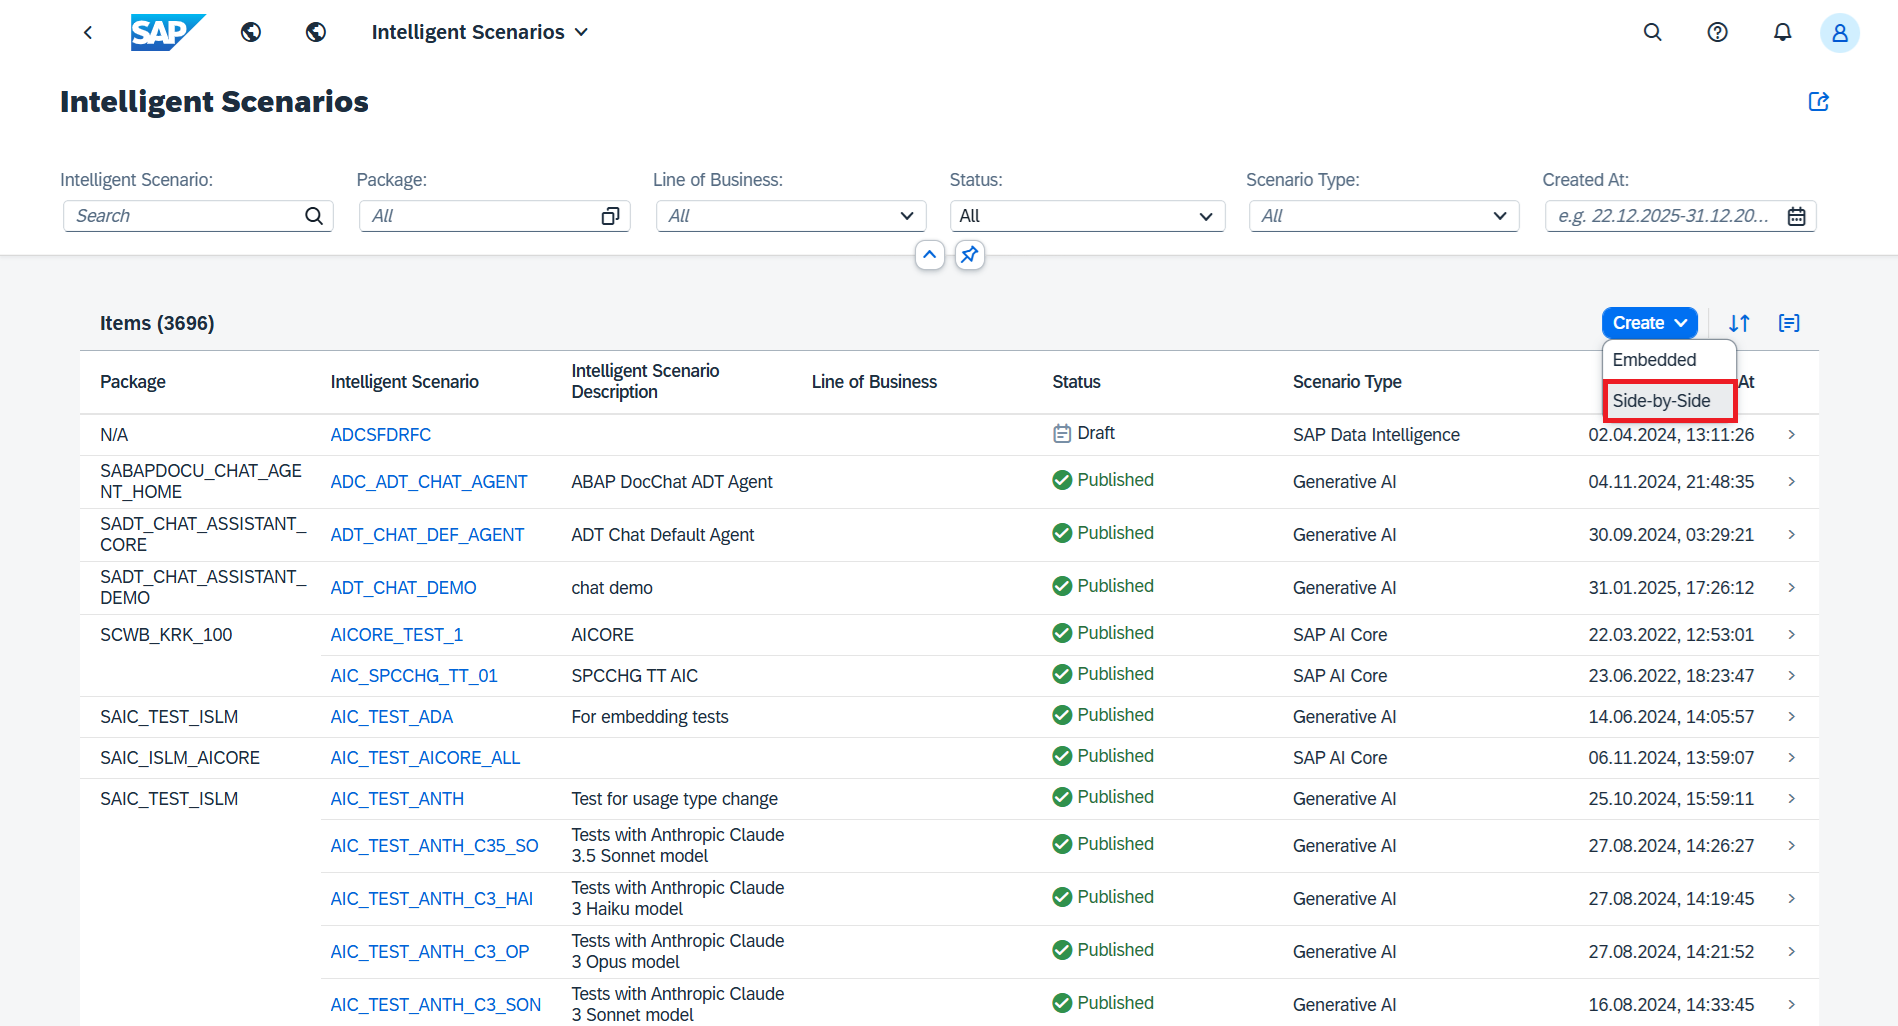1898x1026 pixels.
Task: Click the Create dropdown button
Action: (1650, 323)
